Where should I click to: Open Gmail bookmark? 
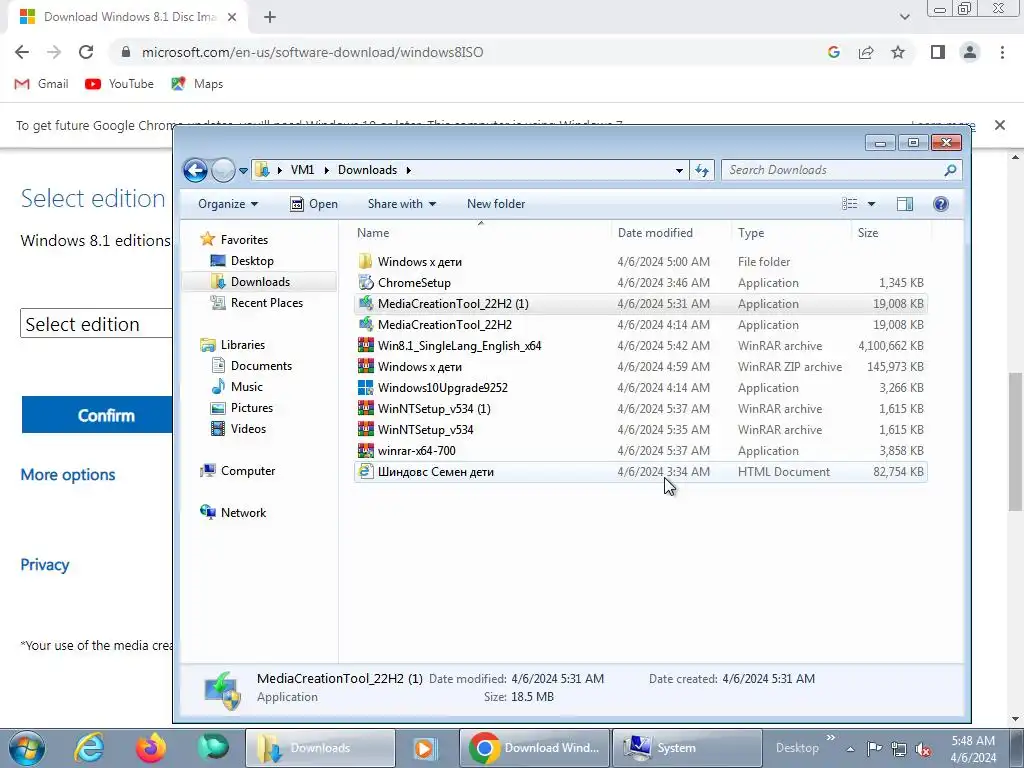pos(42,84)
